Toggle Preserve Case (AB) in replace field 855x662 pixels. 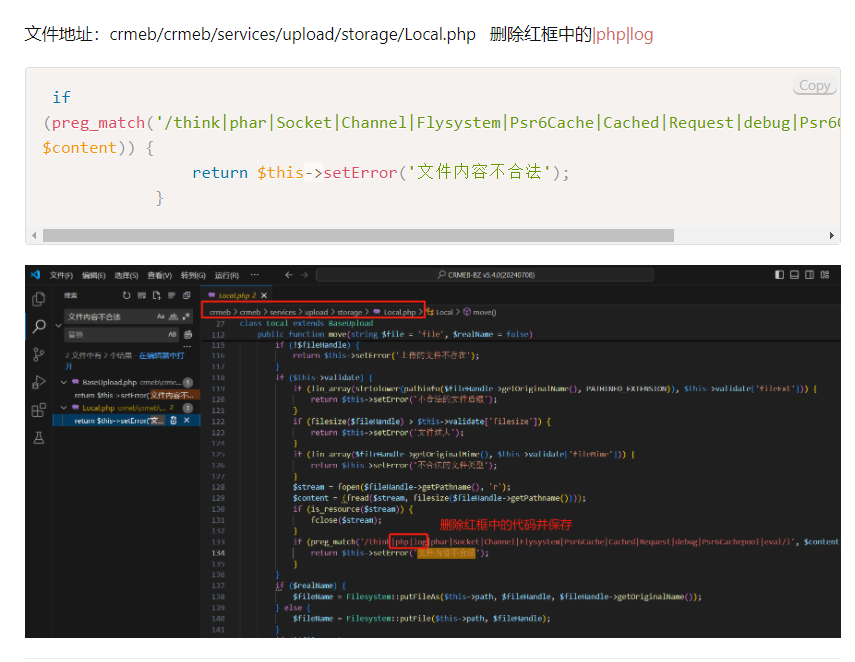[x=172, y=334]
